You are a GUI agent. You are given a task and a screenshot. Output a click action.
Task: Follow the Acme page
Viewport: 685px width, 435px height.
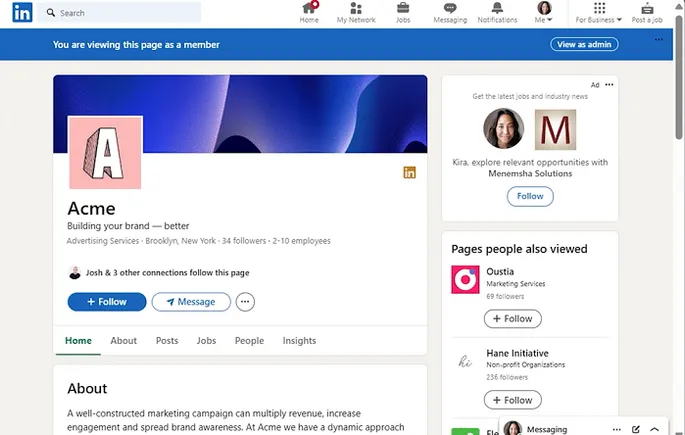[107, 302]
